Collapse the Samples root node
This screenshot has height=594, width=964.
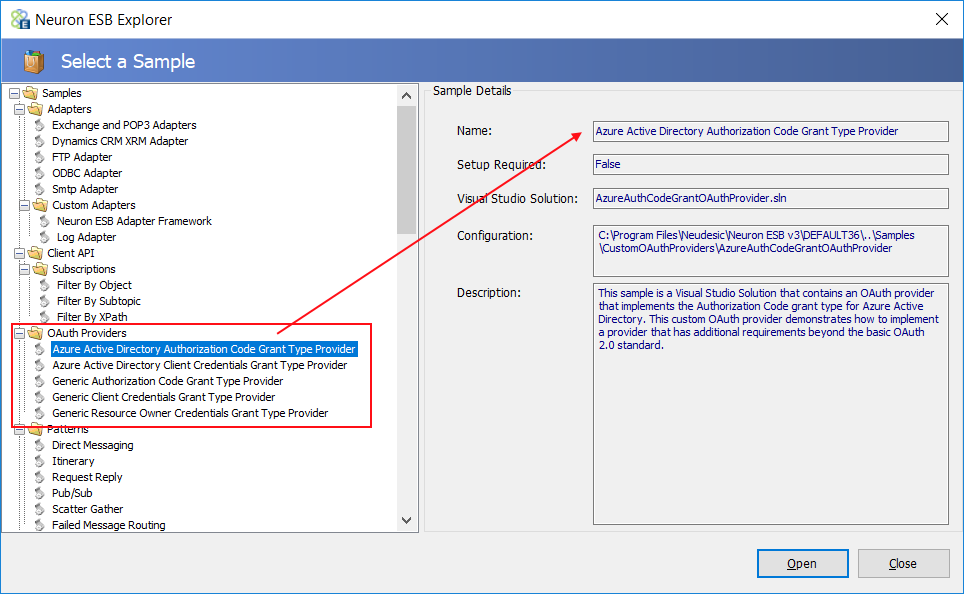pyautogui.click(x=15, y=93)
